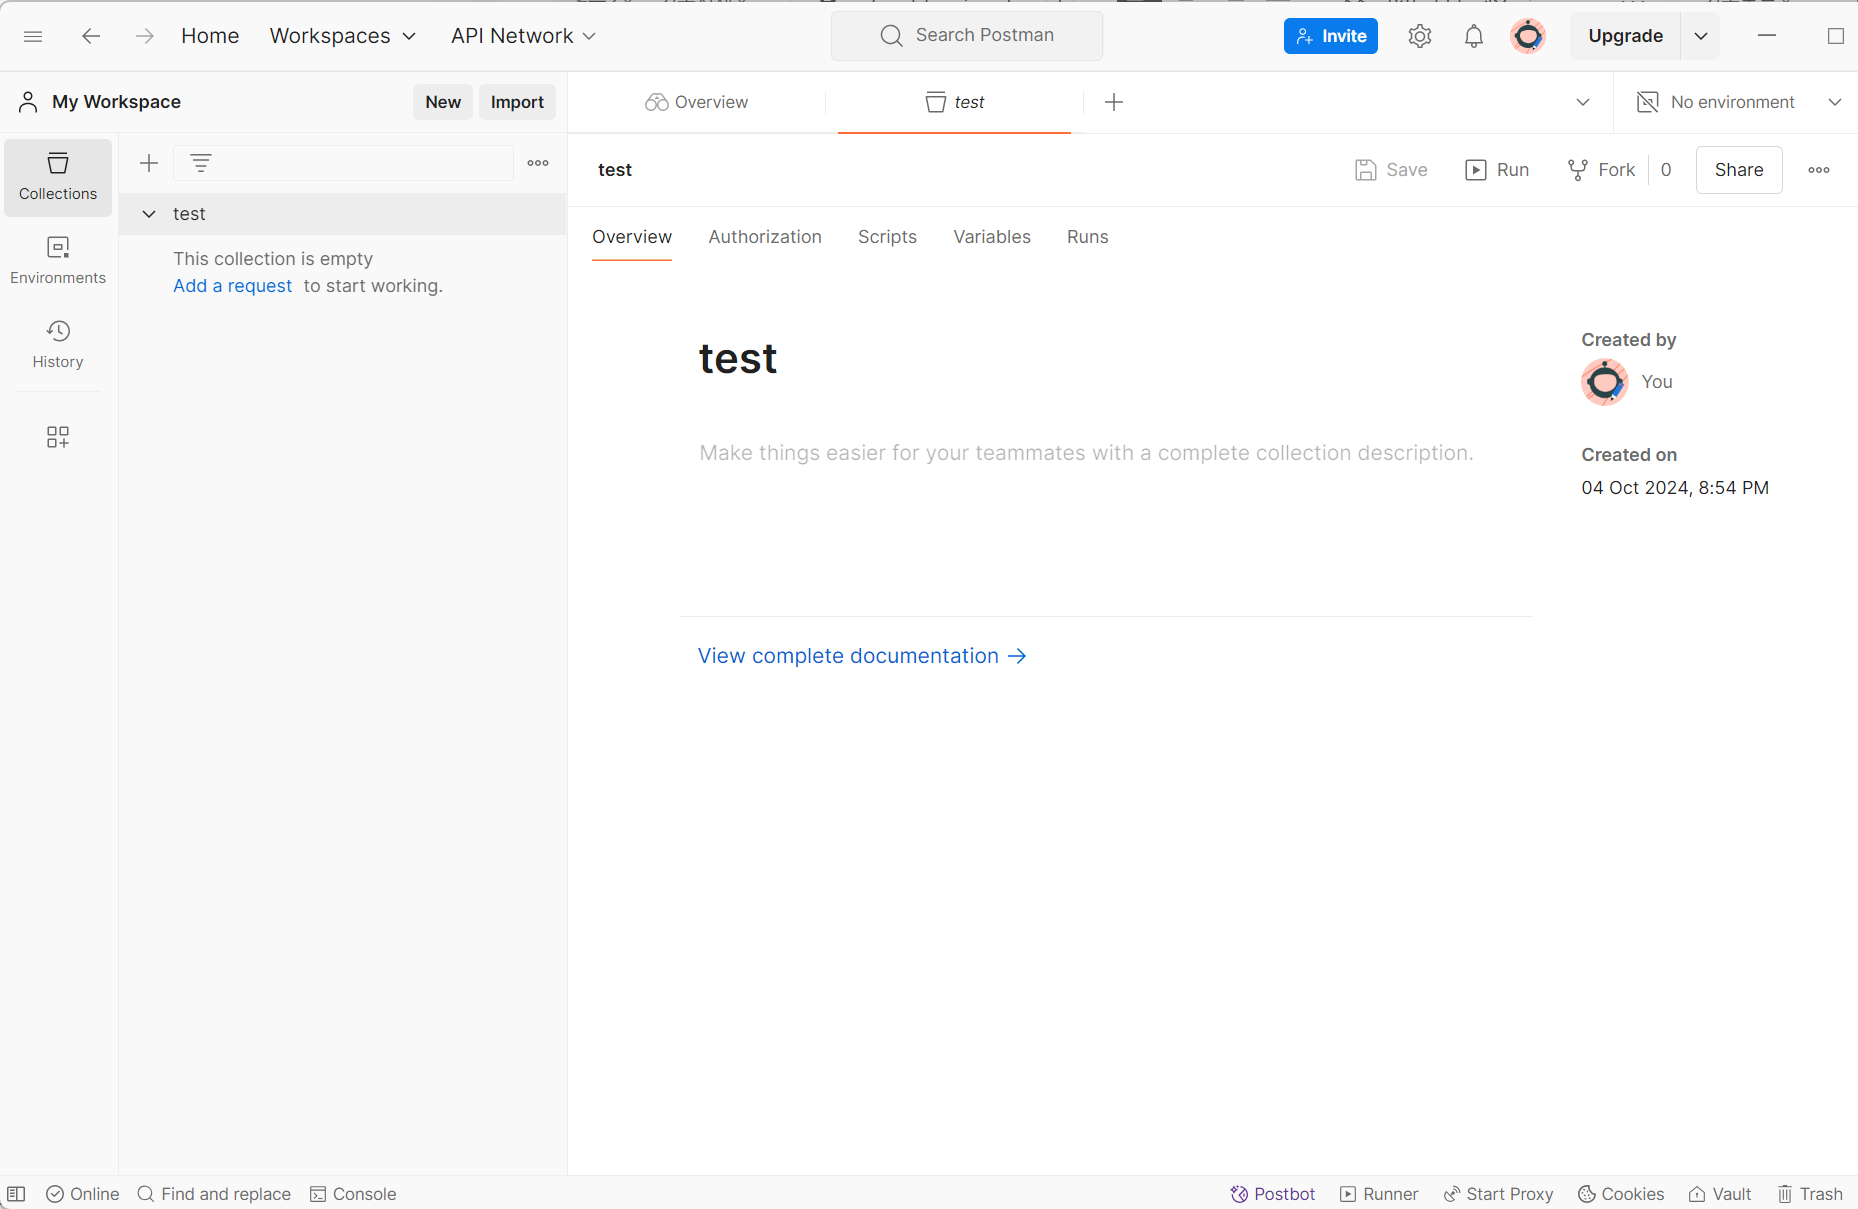Create new collection with plus icon
Screen dimensions: 1858x1209
point(149,163)
